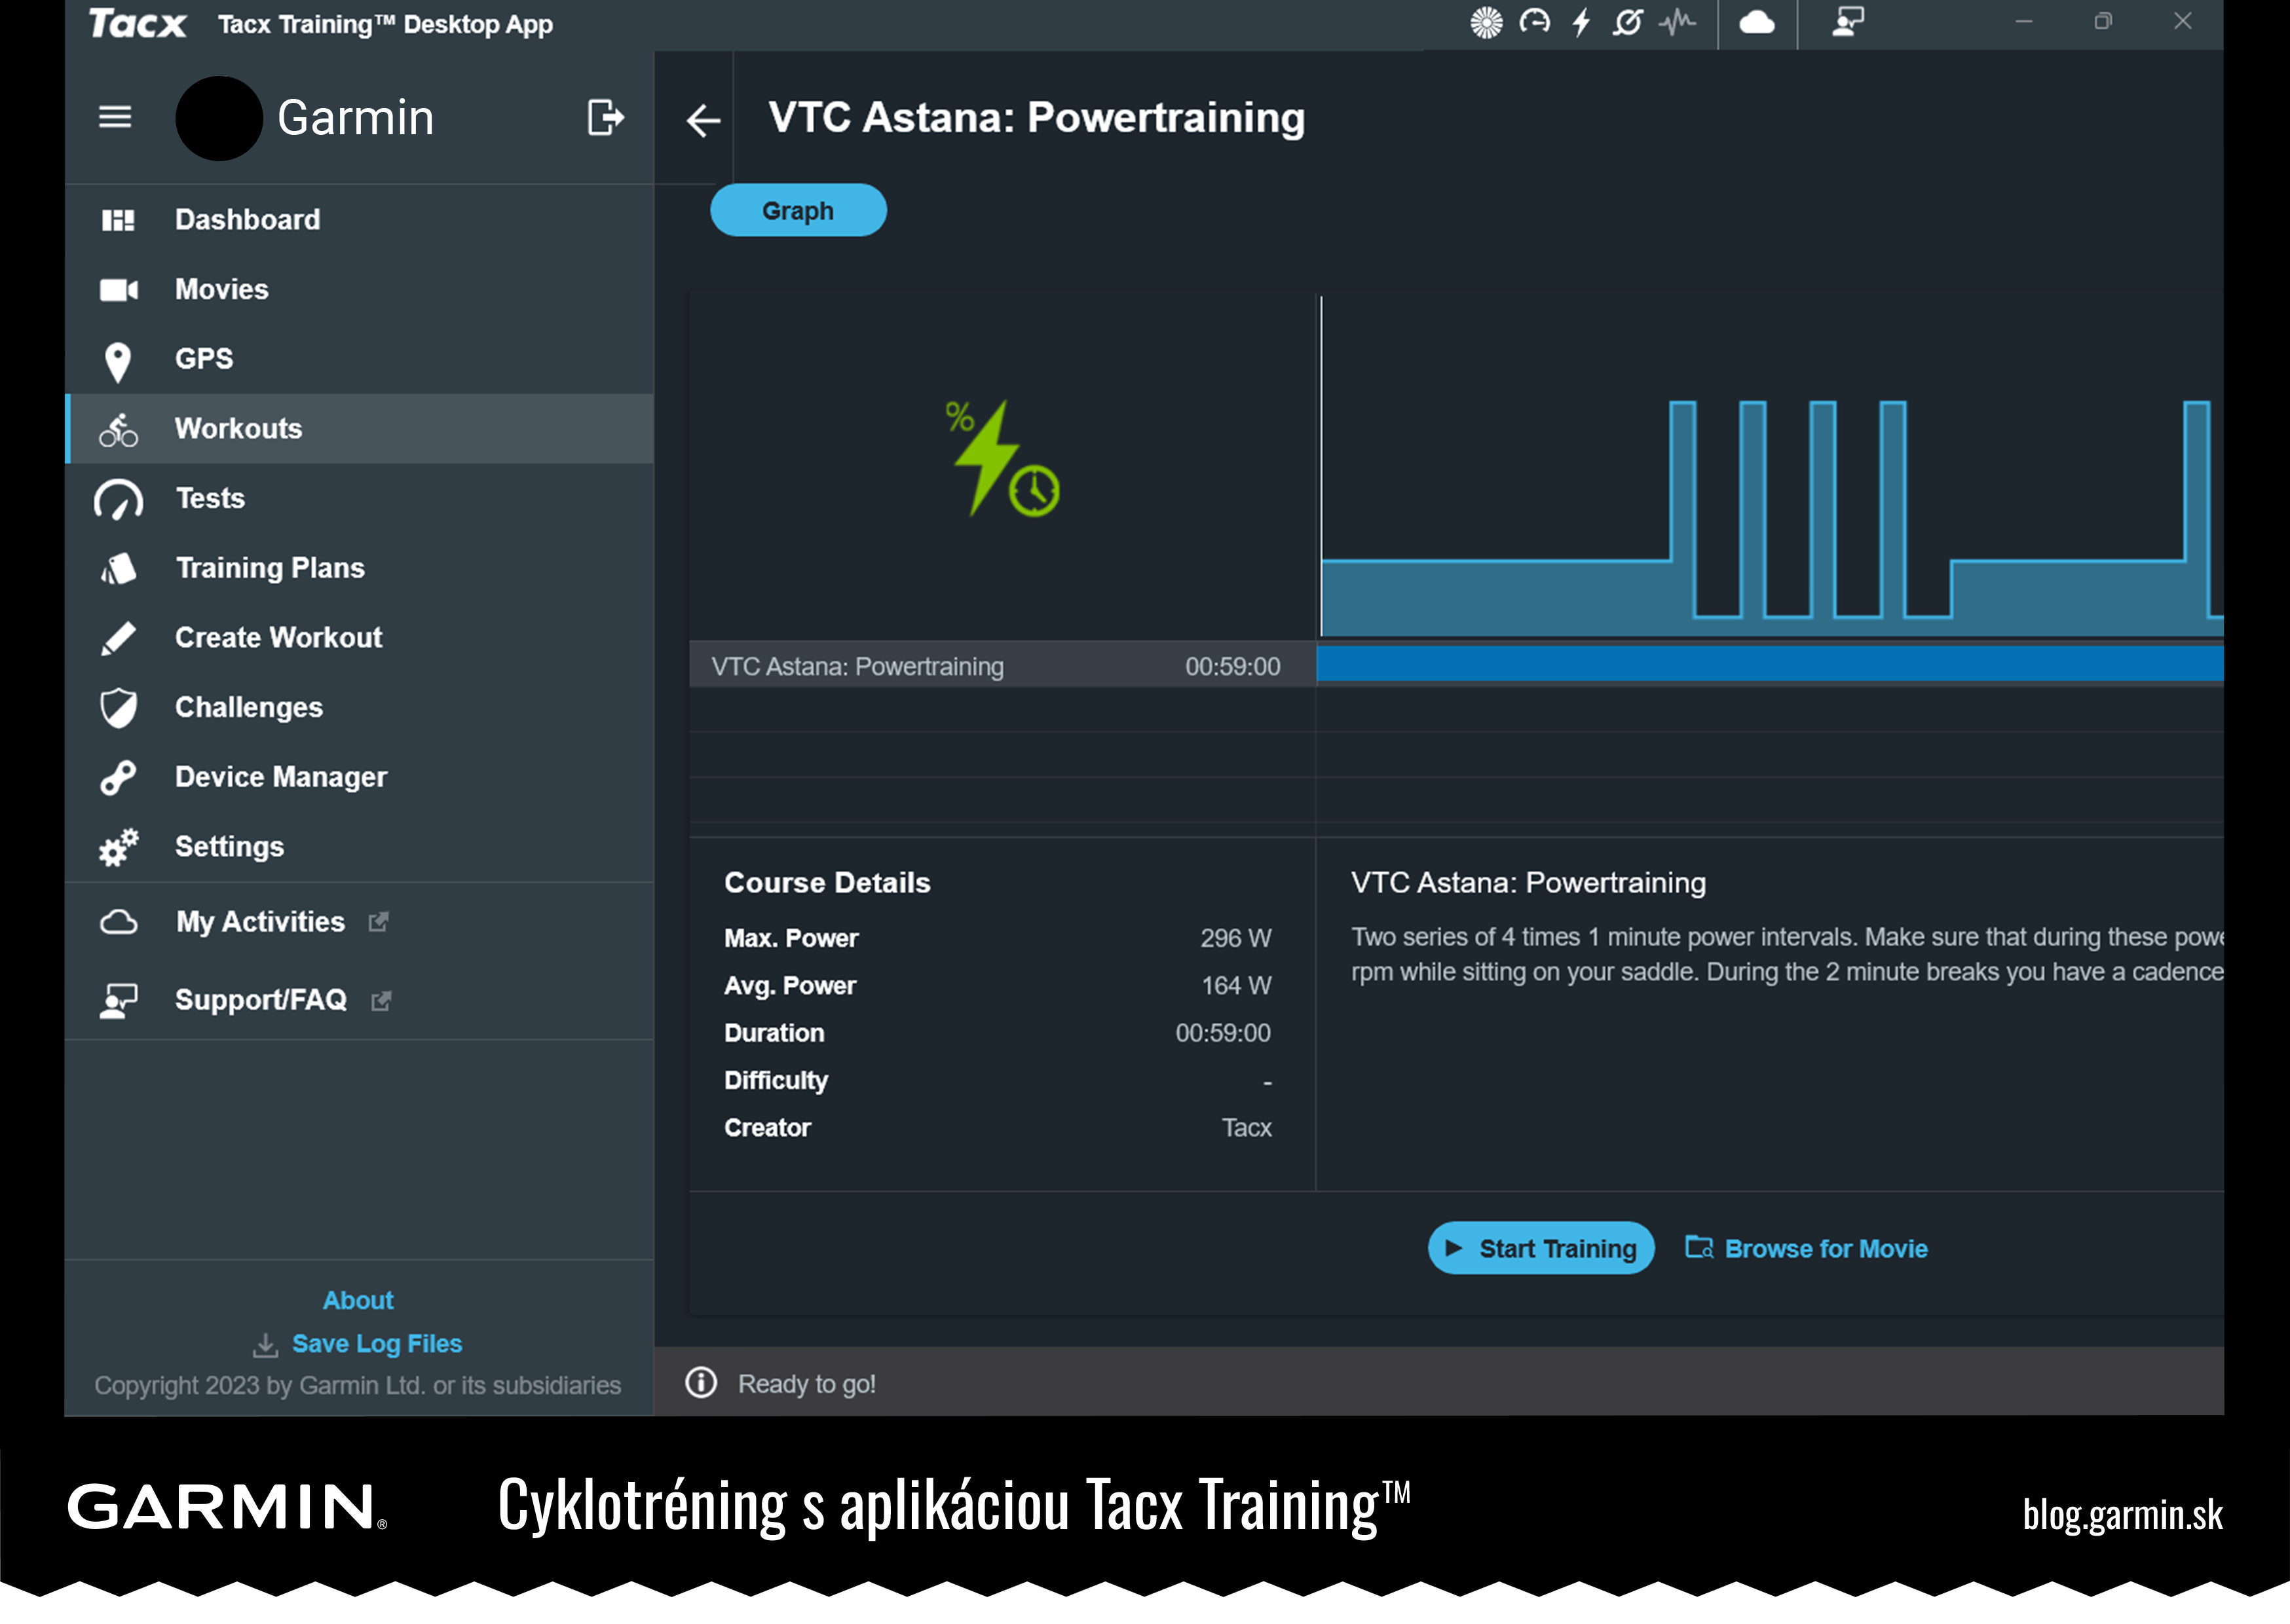The image size is (2290, 1624).
Task: Click the Garmin profile avatar
Action: [219, 118]
